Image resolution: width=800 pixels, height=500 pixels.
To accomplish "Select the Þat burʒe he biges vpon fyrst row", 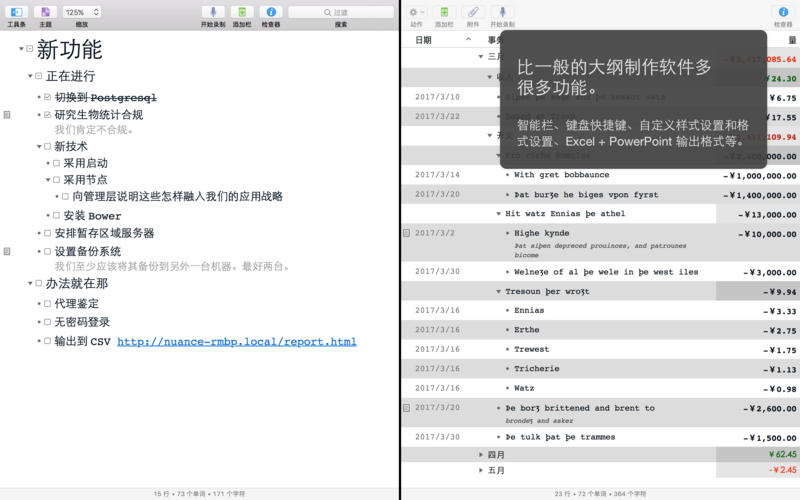I will [x=586, y=194].
